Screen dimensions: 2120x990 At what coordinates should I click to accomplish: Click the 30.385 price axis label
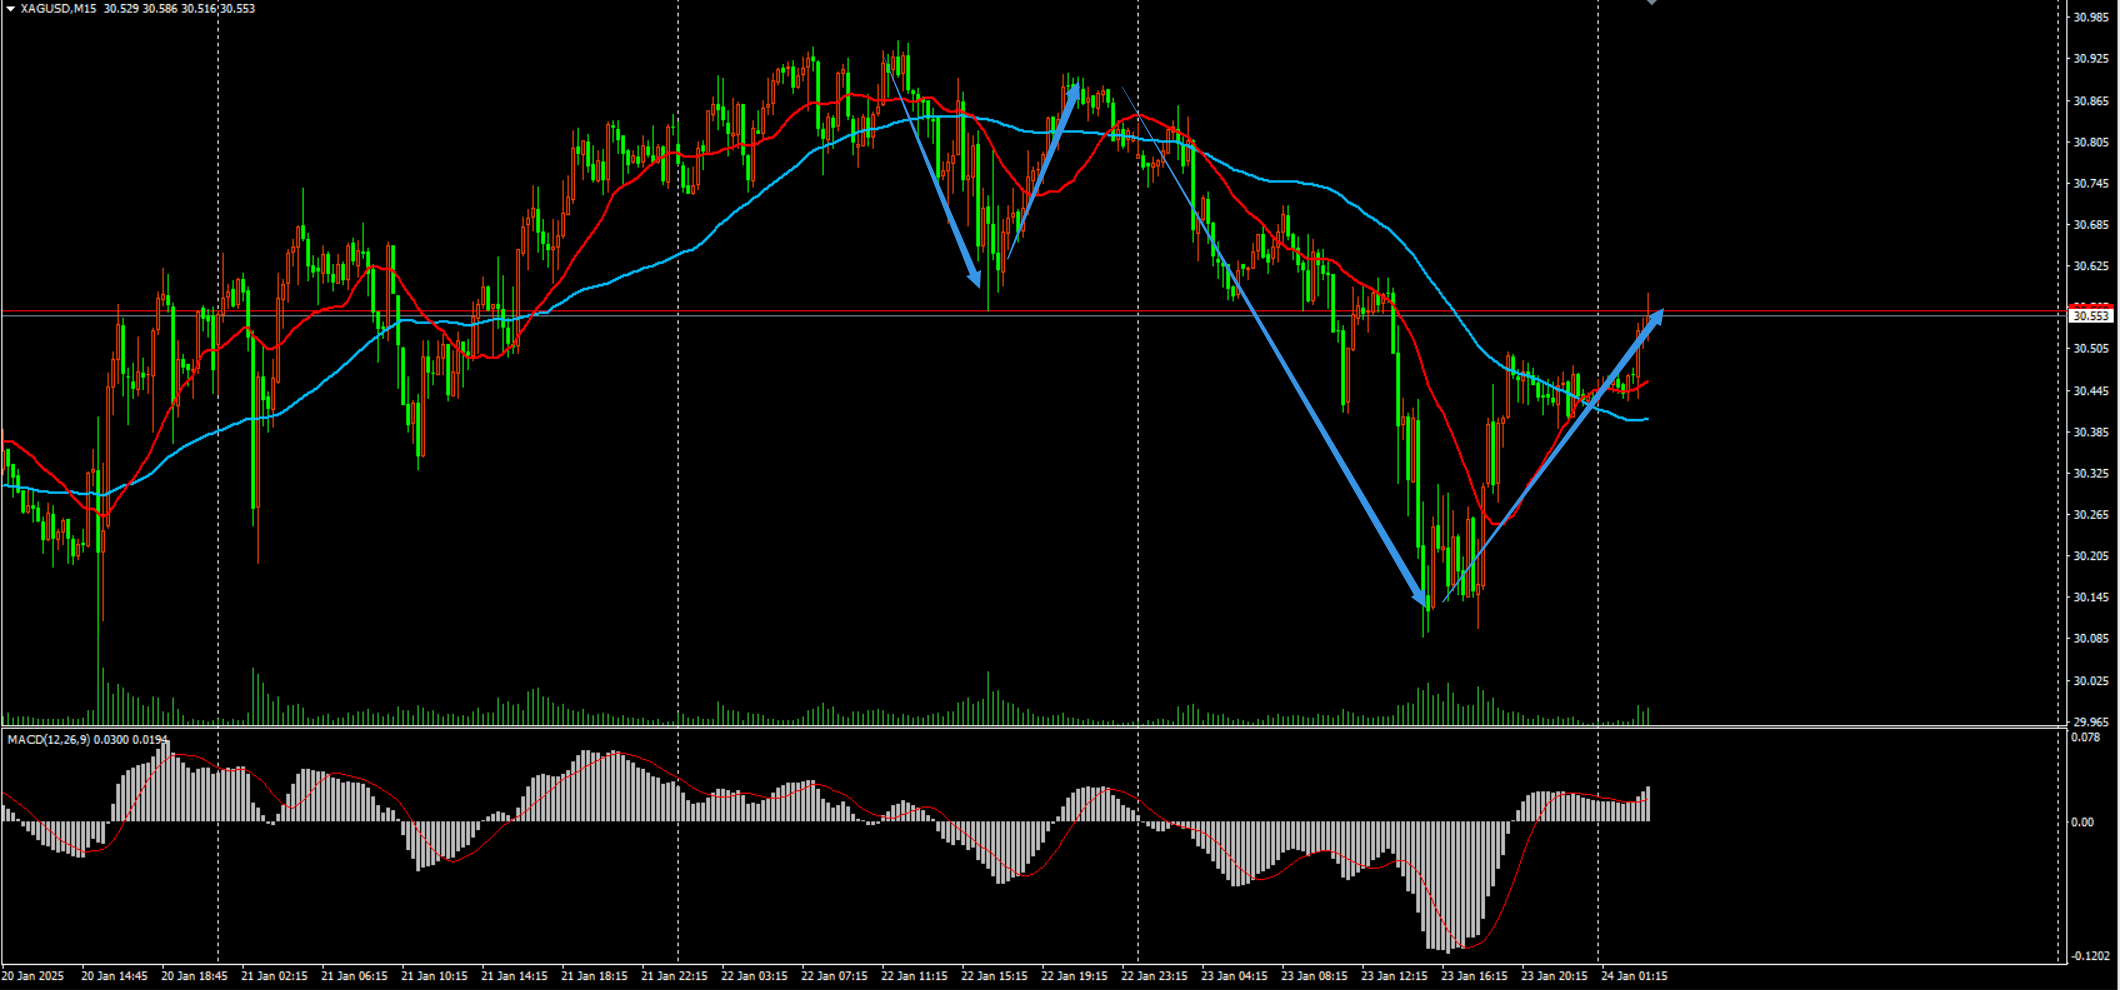click(x=2090, y=432)
